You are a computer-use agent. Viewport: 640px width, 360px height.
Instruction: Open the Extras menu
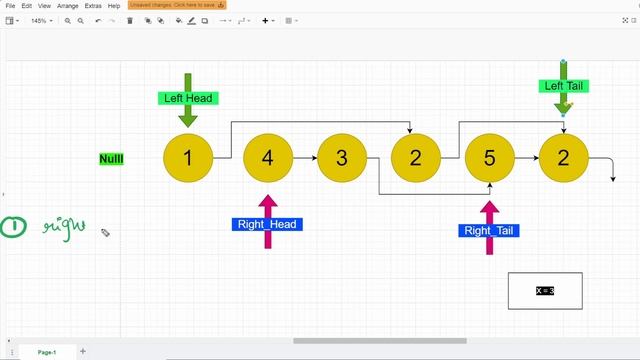(93, 6)
